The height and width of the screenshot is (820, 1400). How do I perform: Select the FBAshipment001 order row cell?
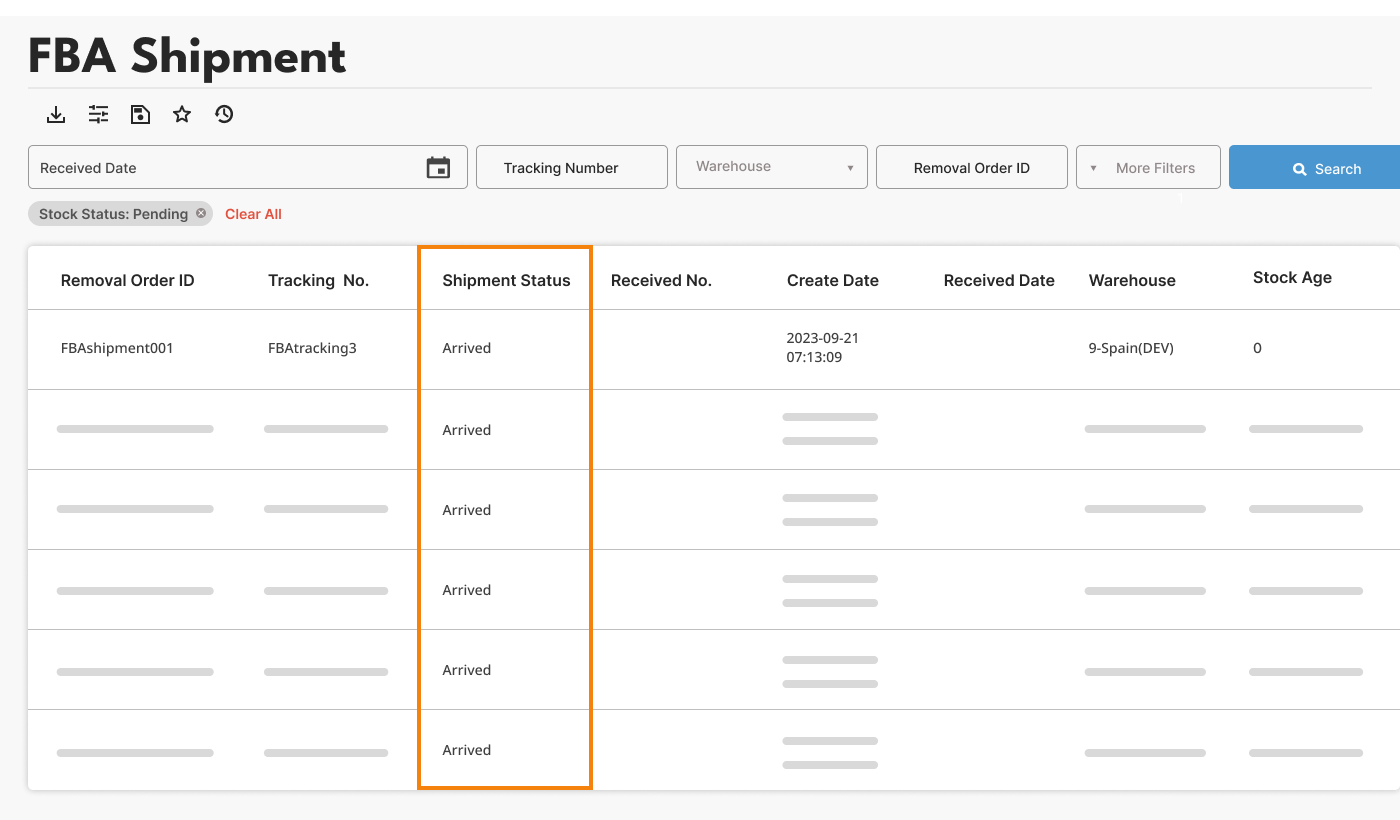[117, 348]
